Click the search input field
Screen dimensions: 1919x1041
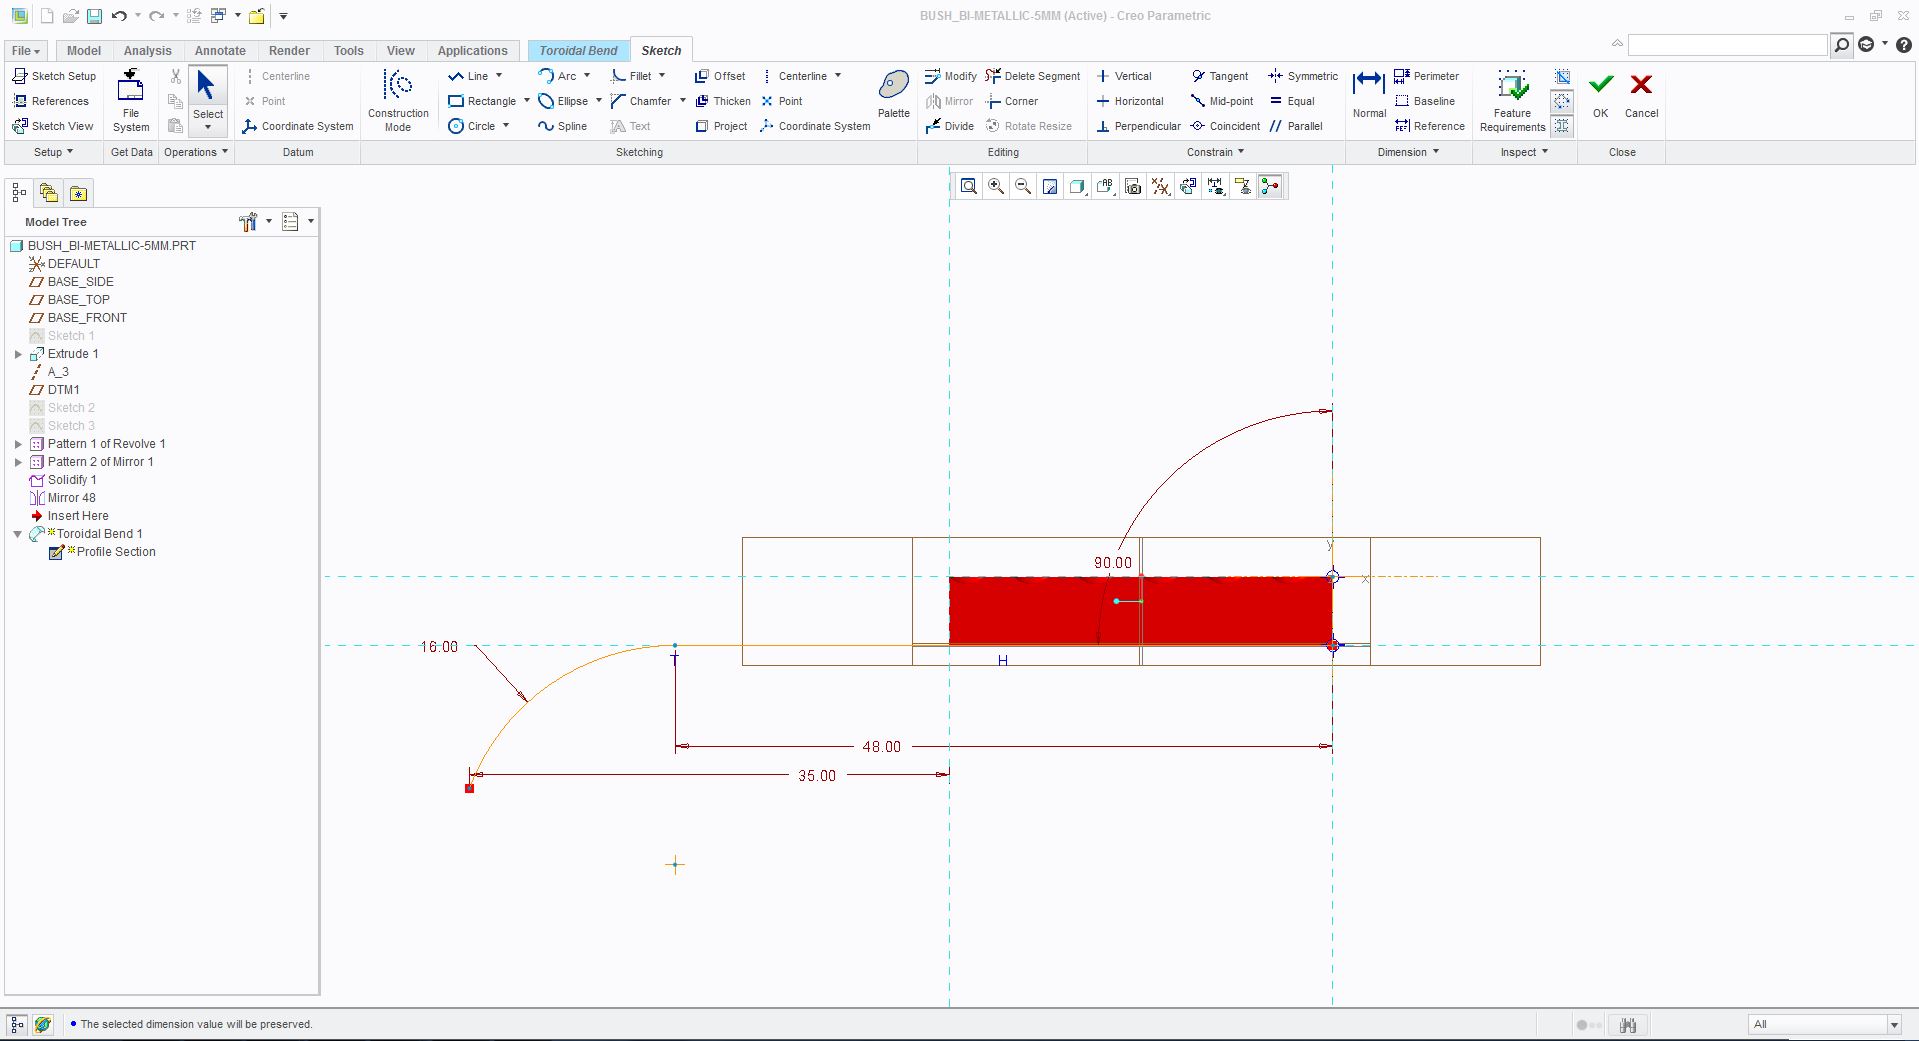click(1727, 45)
